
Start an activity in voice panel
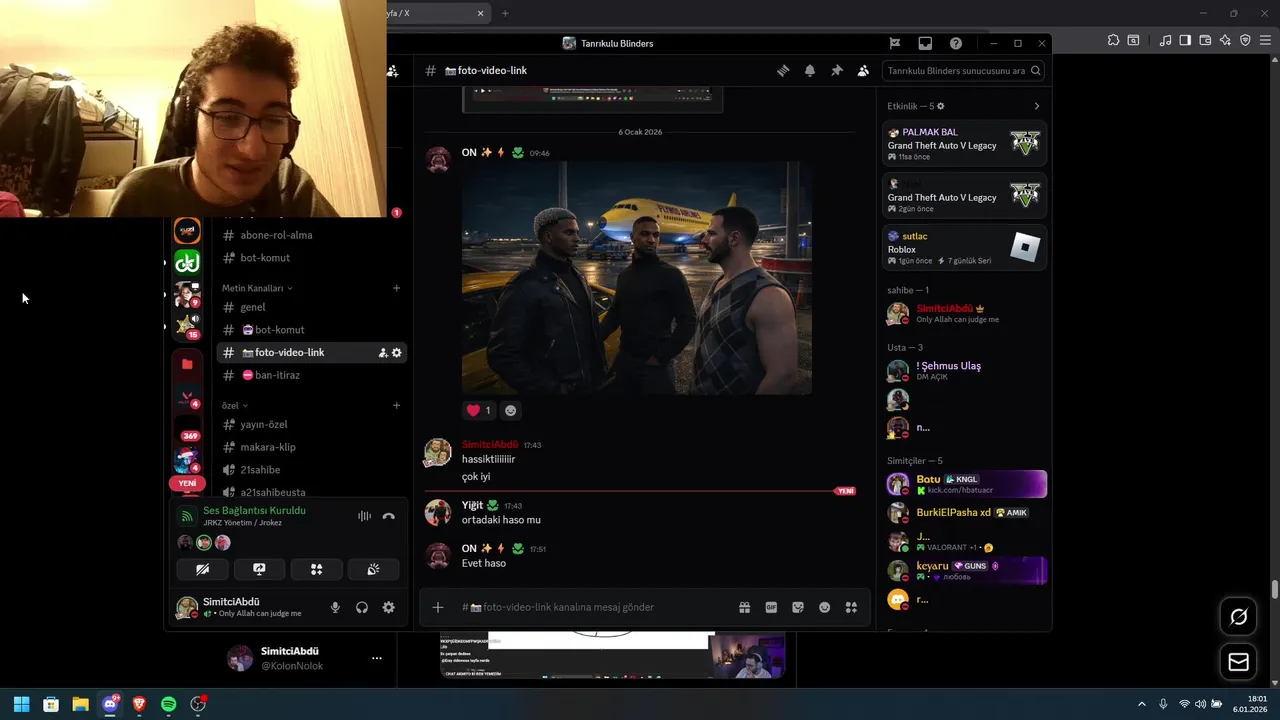[316, 569]
